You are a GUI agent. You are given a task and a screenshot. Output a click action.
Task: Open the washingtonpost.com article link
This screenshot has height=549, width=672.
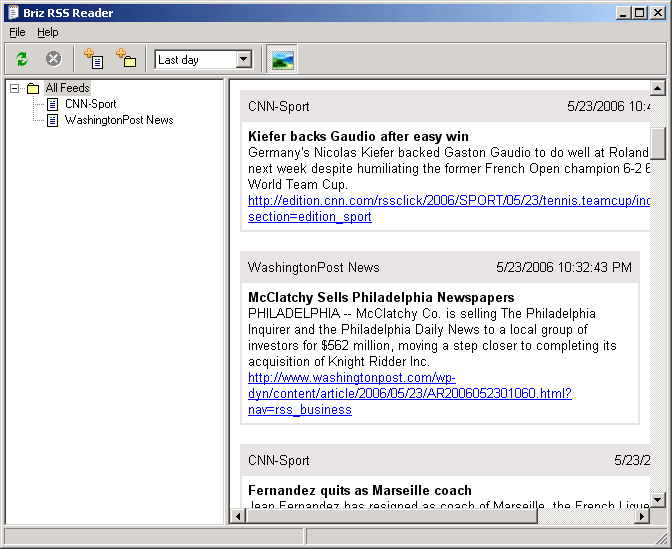(410, 393)
